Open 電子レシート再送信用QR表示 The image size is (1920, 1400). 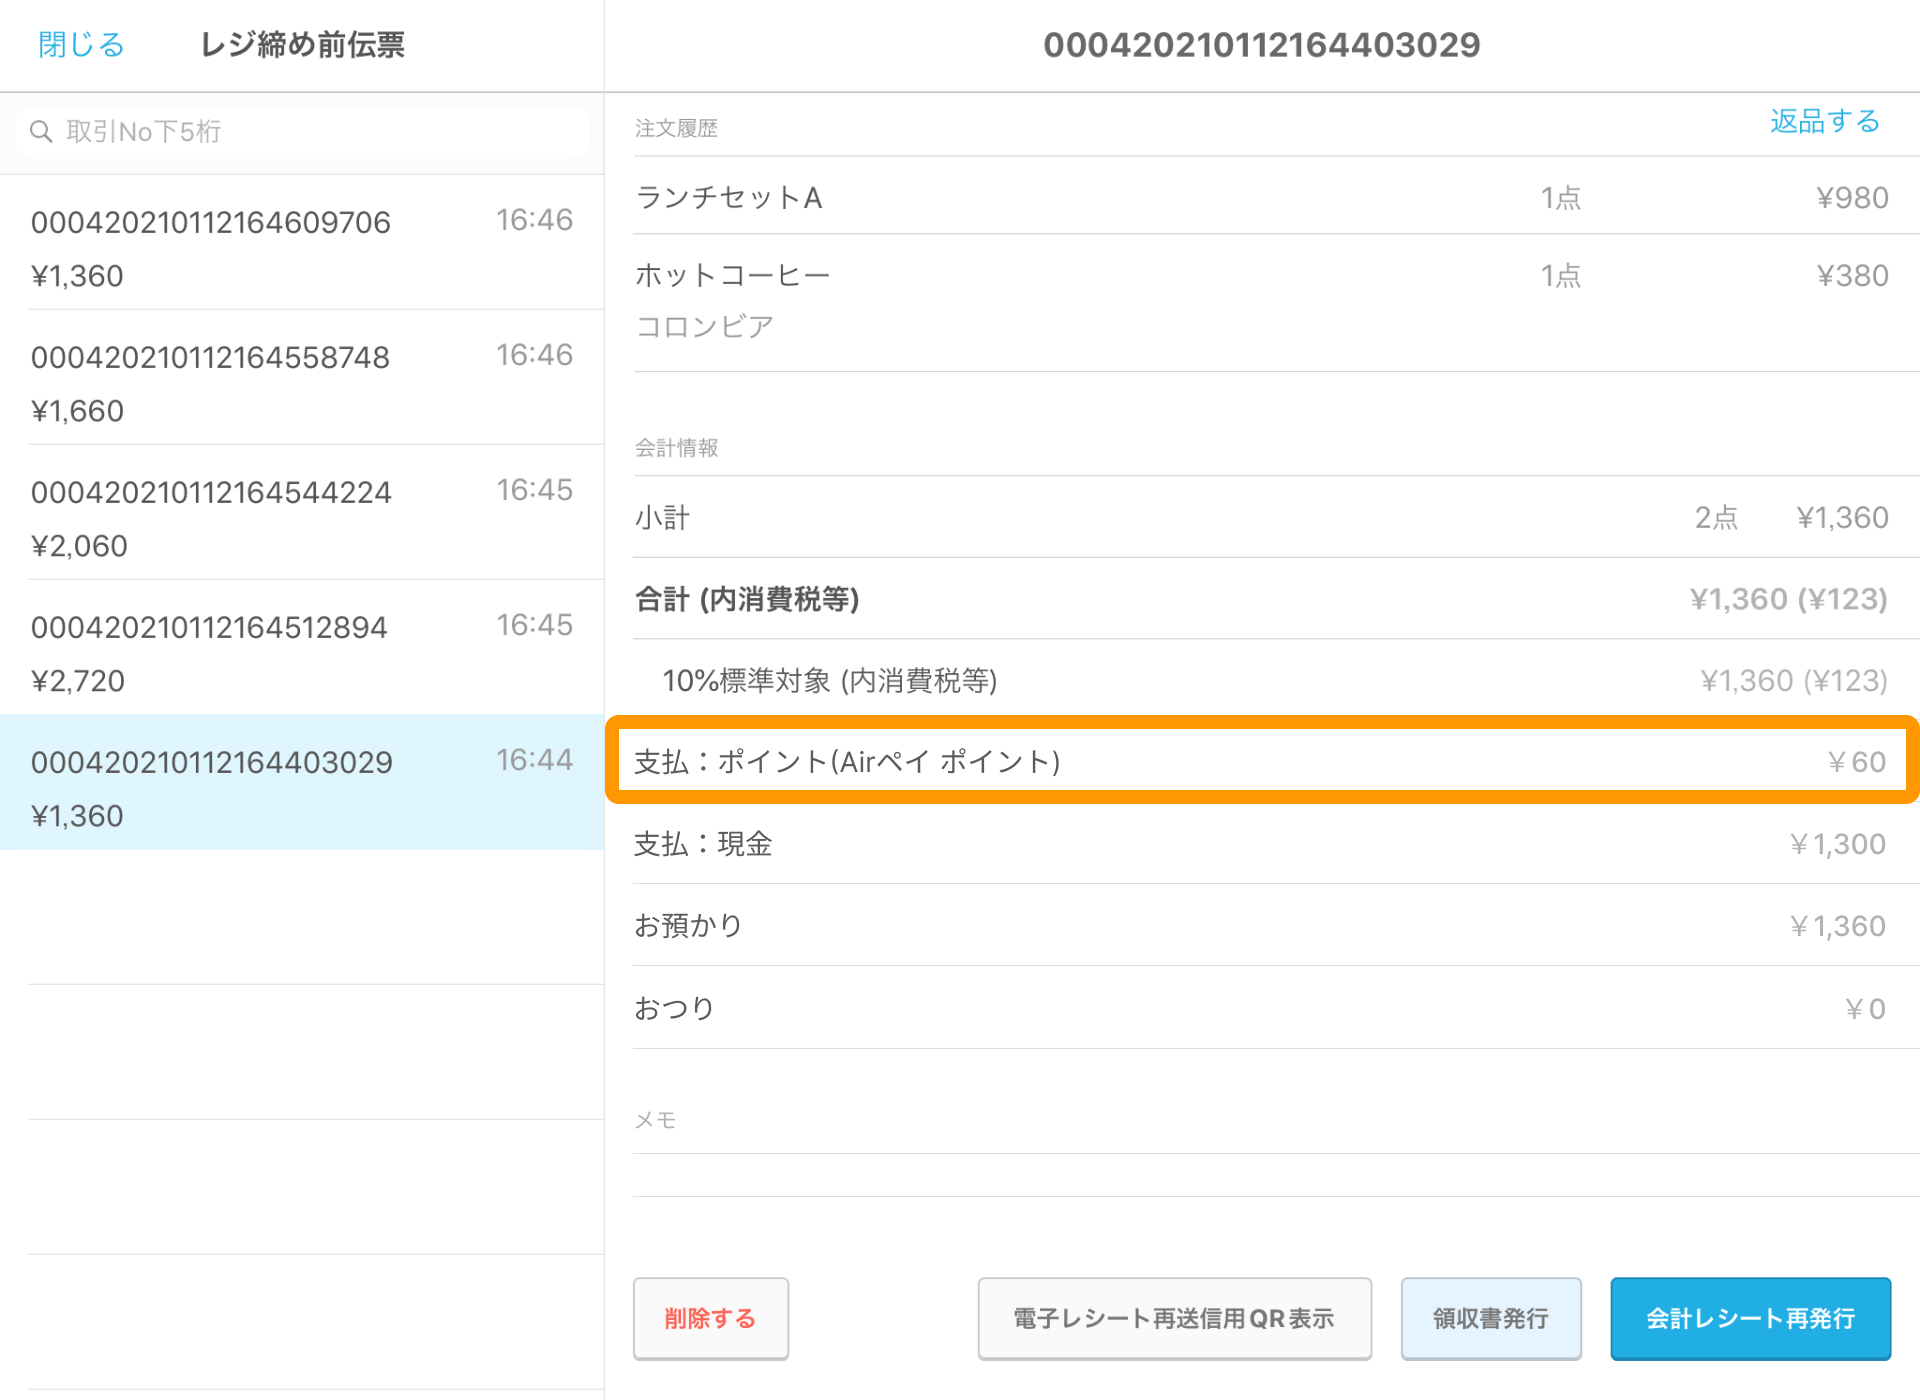(x=1174, y=1318)
